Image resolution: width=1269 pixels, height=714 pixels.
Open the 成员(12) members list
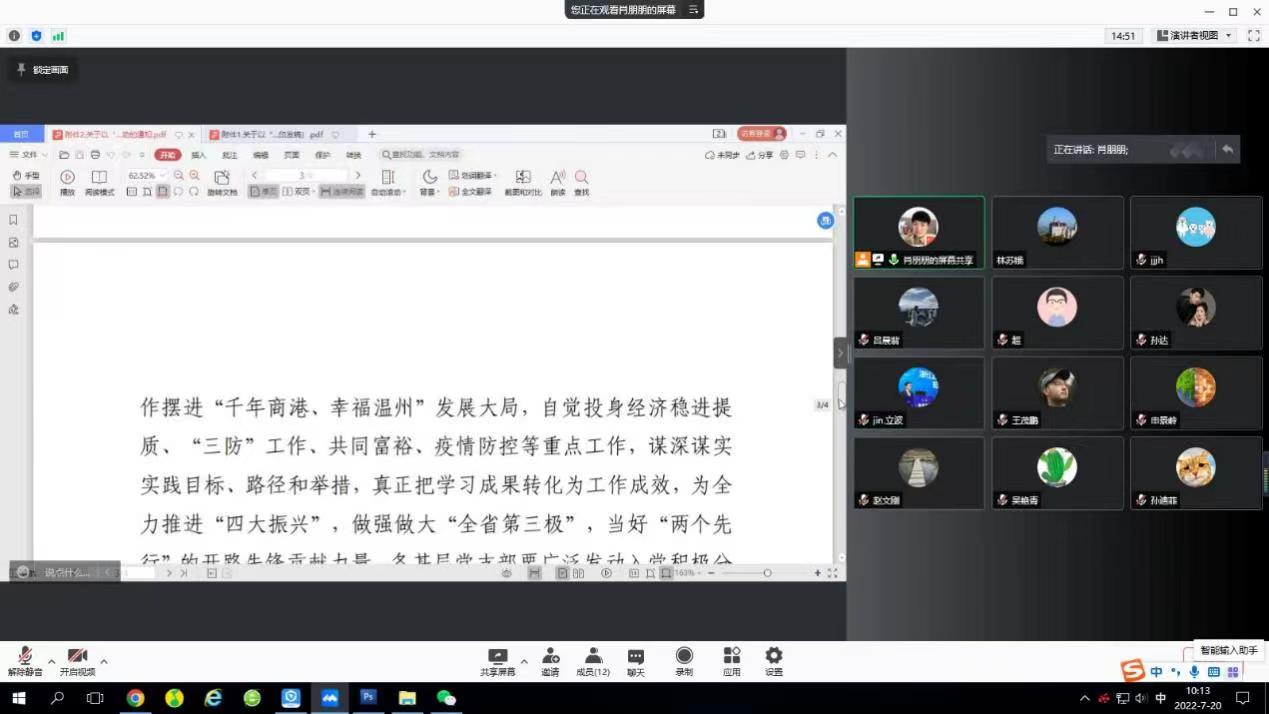point(593,661)
